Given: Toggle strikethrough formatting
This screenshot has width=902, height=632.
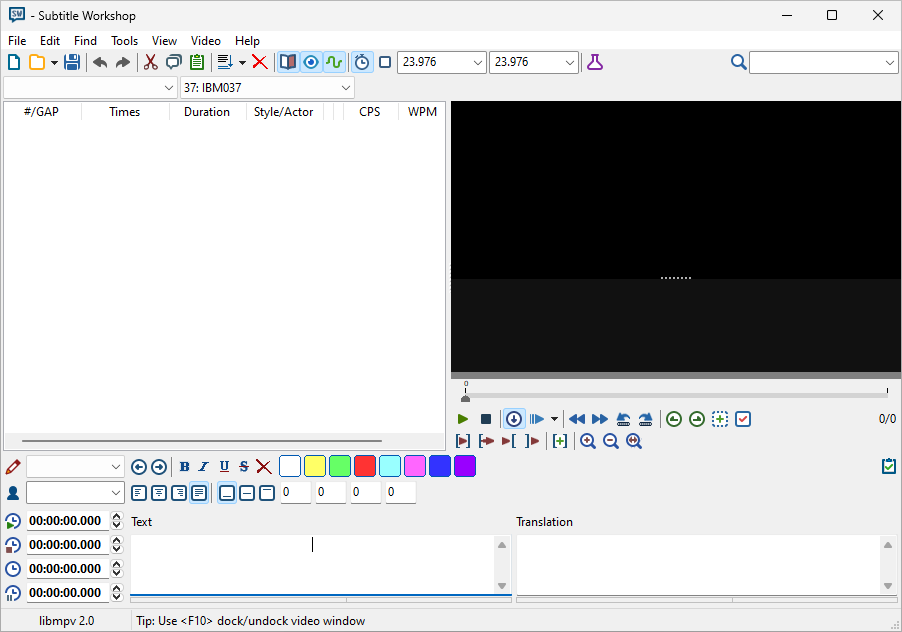Looking at the screenshot, I should (244, 466).
